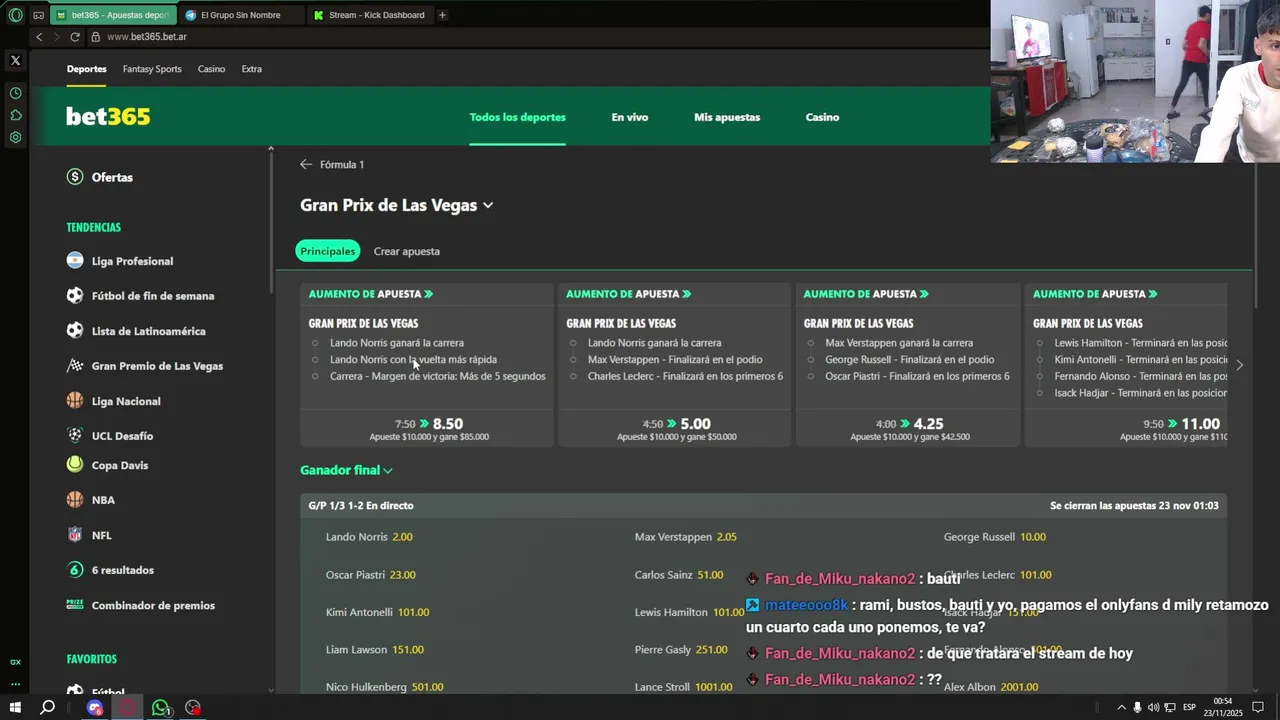Go back using arrow beside Fórmula 1
Viewport: 1280px width, 720px height.
click(306, 165)
